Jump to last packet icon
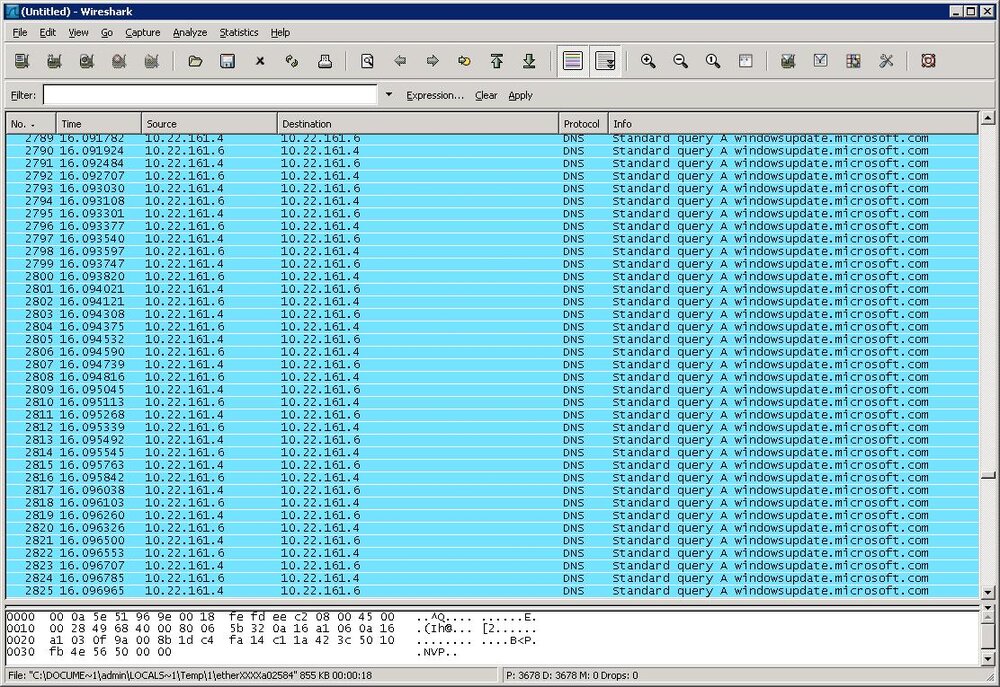This screenshot has height=687, width=1000. (x=529, y=61)
